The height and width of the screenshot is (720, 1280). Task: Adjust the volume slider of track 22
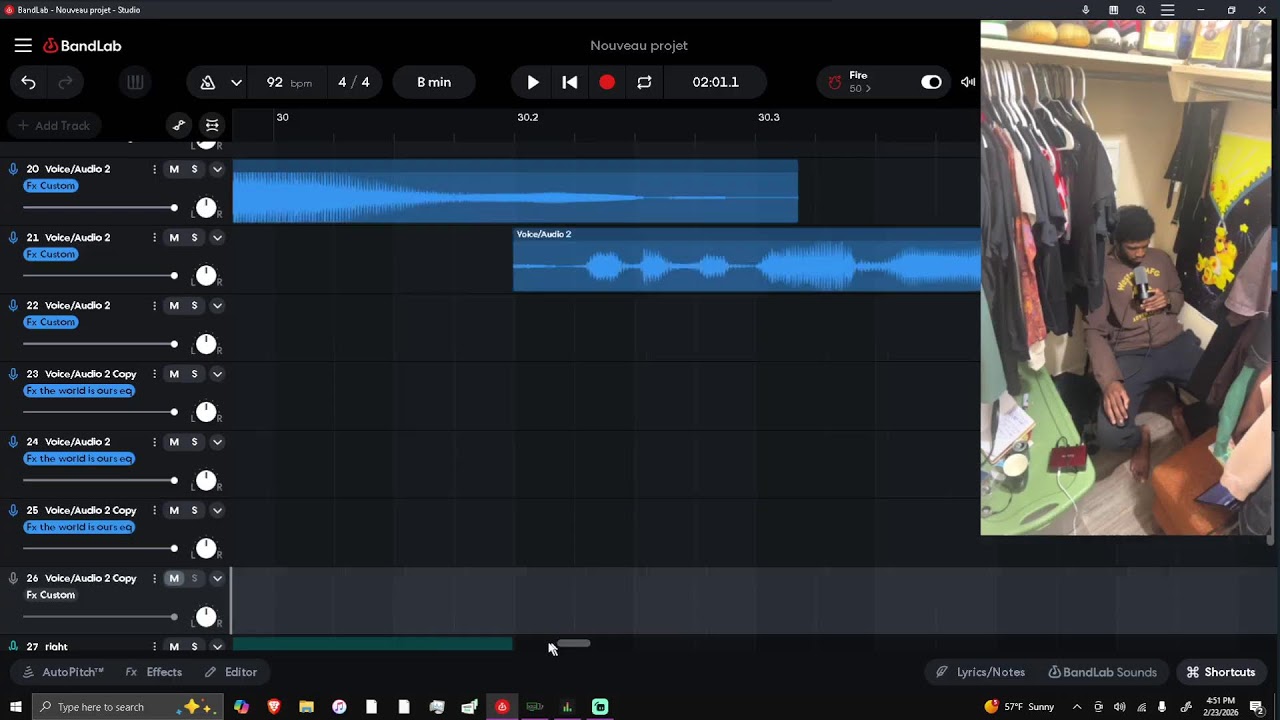(x=100, y=344)
